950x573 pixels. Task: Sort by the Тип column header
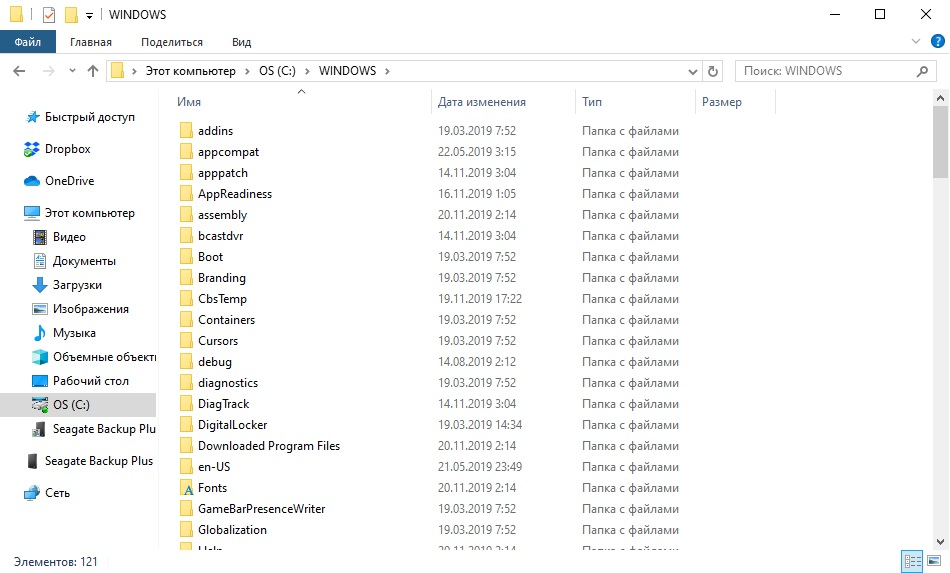coord(593,102)
